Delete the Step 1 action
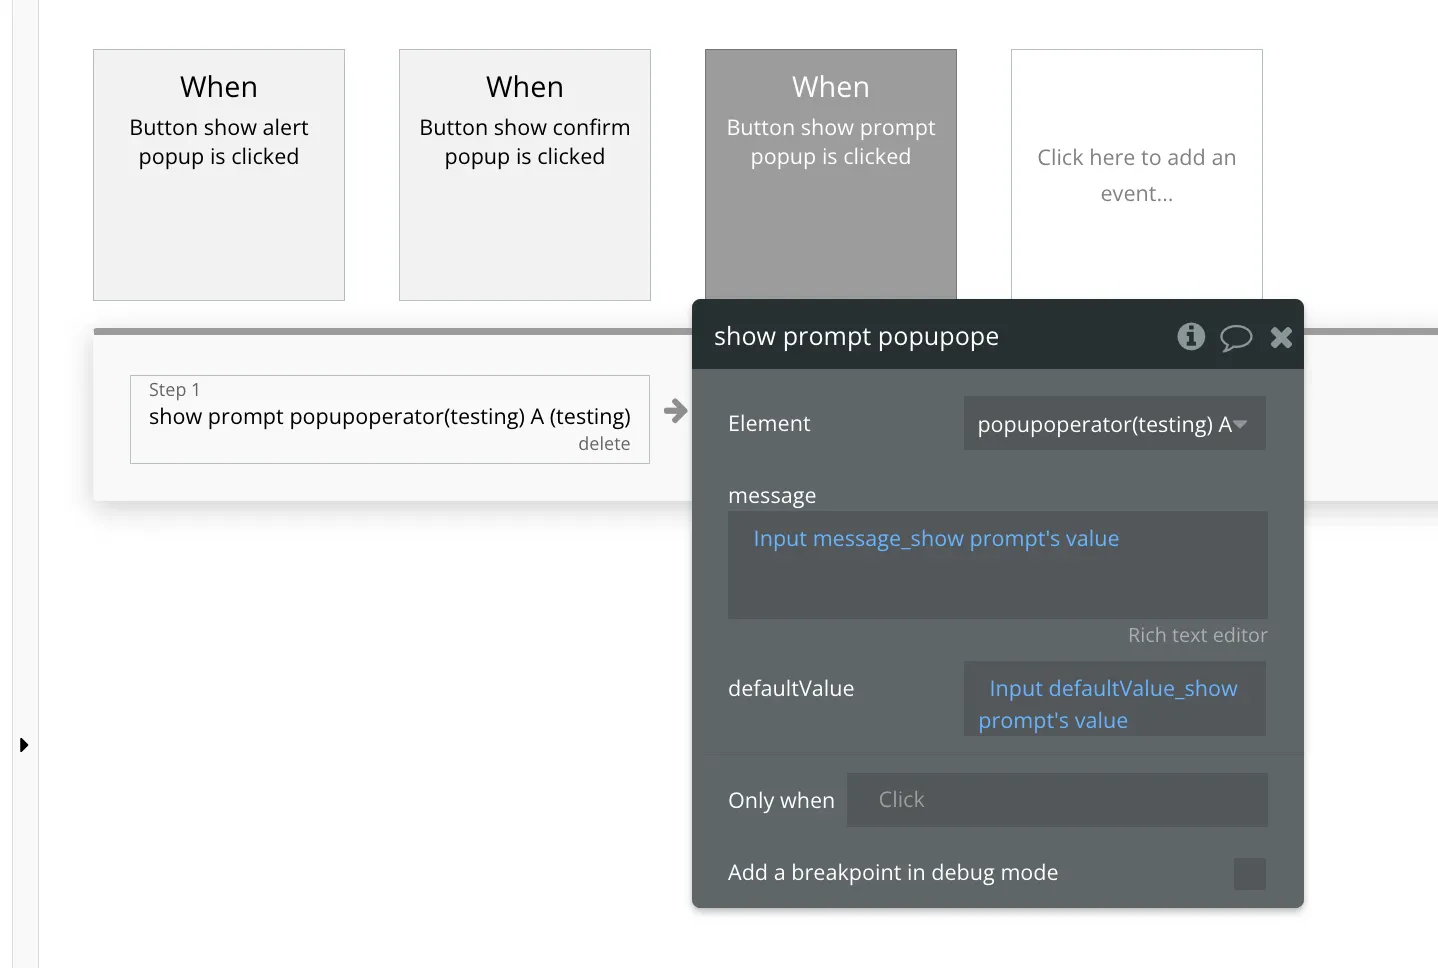Screen dimensions: 1438x968 point(604,444)
